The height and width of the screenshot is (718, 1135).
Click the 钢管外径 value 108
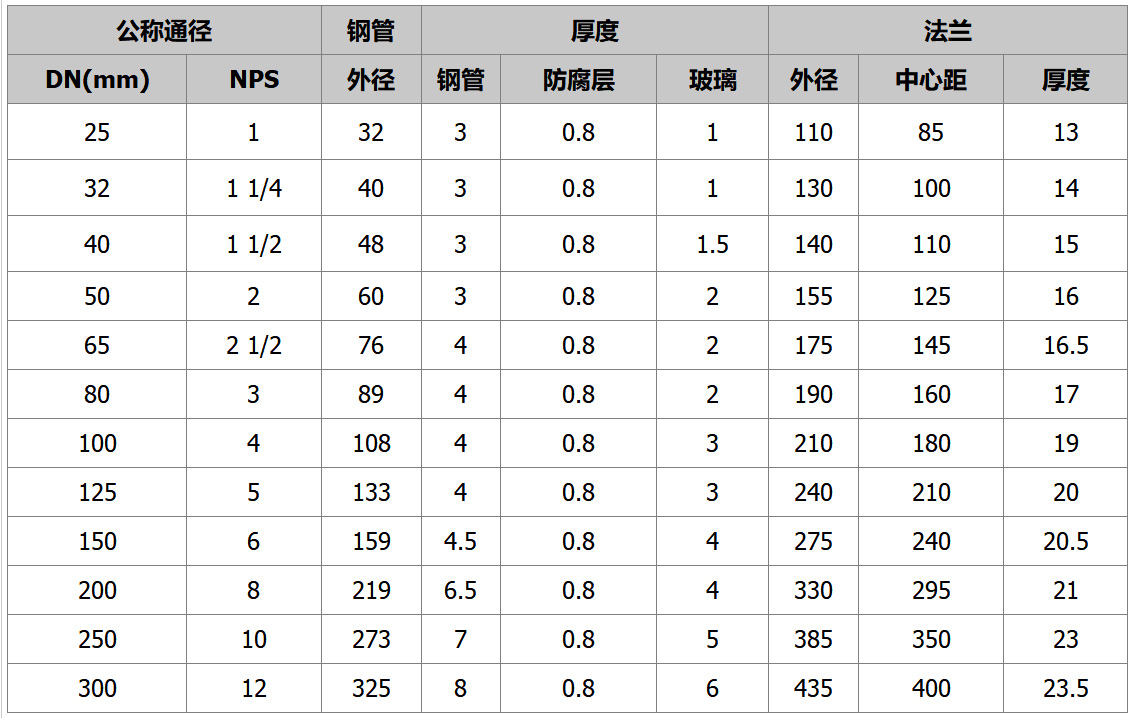tap(371, 443)
